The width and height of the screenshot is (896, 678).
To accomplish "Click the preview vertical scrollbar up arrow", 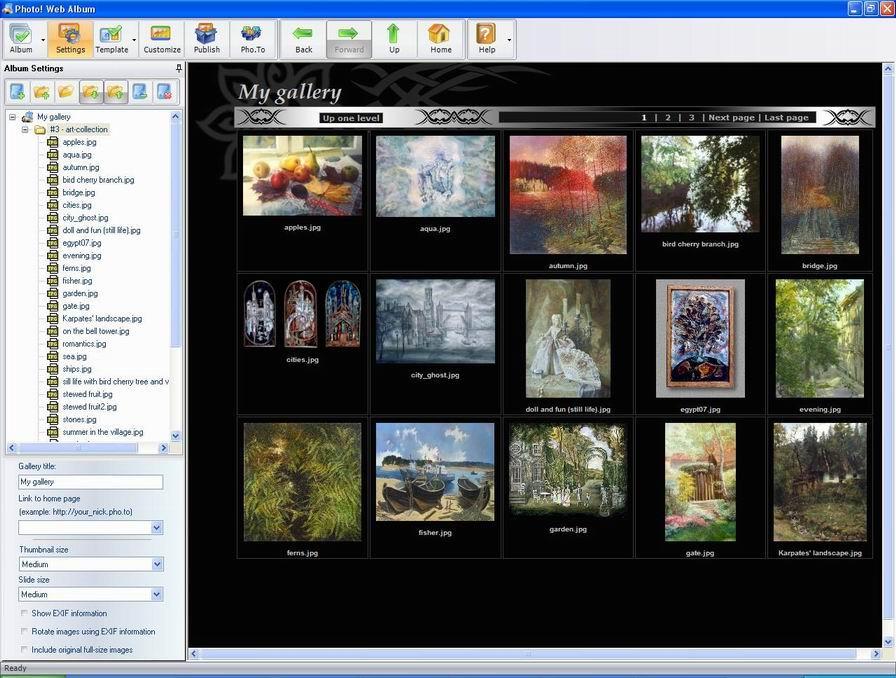I will tap(888, 69).
